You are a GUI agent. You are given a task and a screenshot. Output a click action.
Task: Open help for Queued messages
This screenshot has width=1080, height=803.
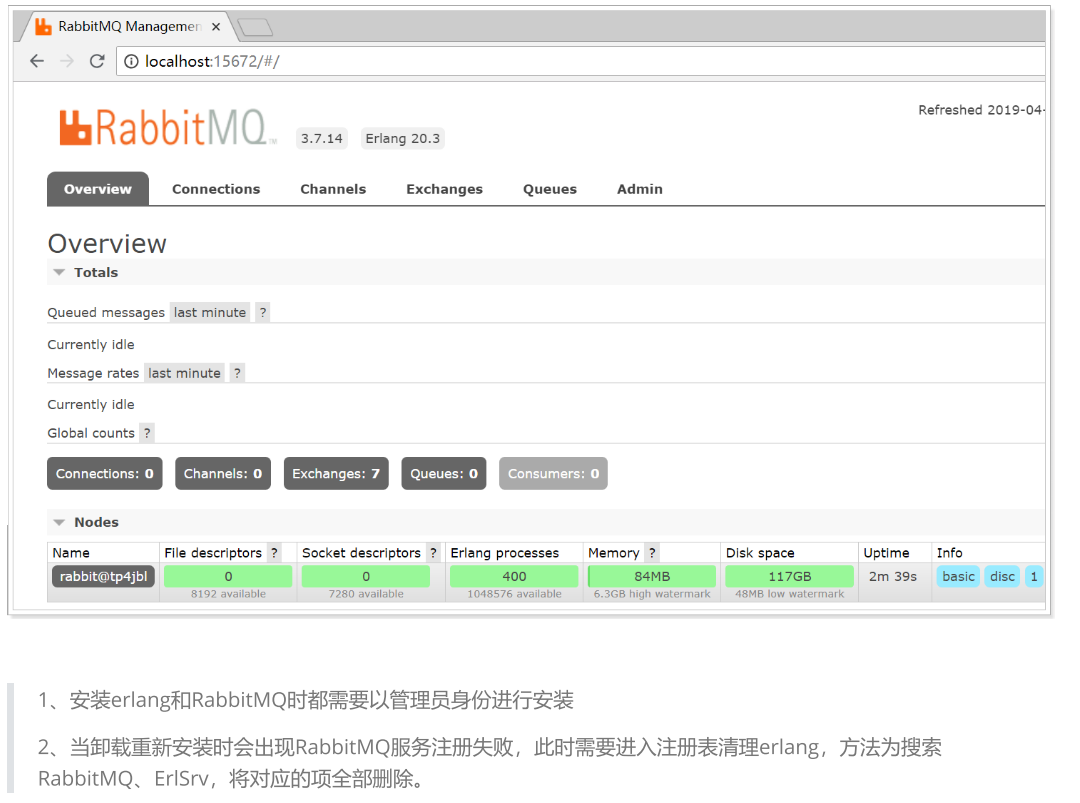[x=262, y=313]
